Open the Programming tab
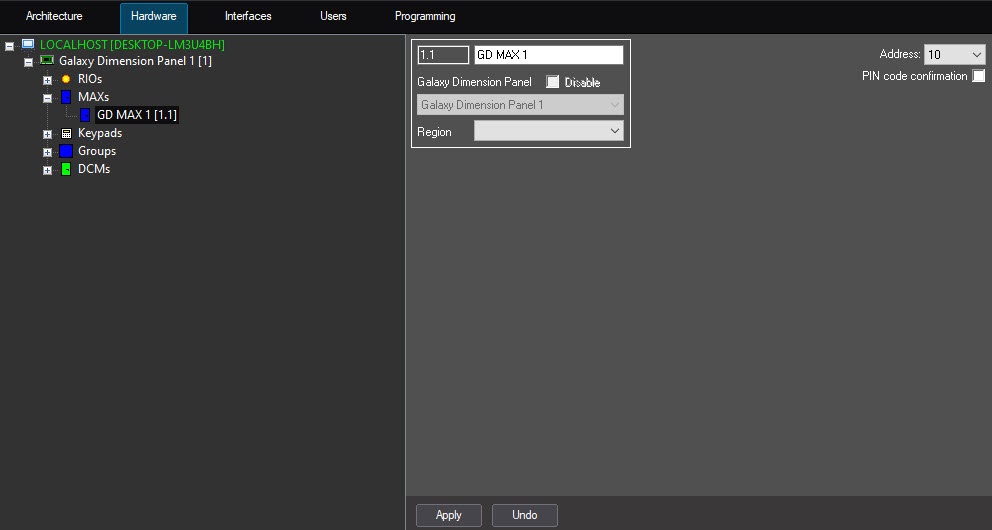This screenshot has width=992, height=530. [x=425, y=16]
